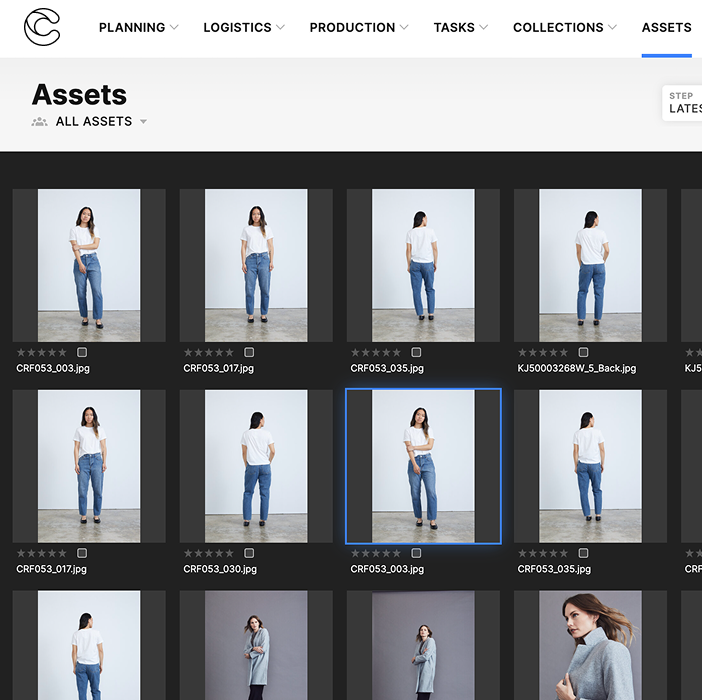The image size is (702, 700).
Task: Check the top-row CRF053_017.jpg checkbox
Action: coord(249,352)
